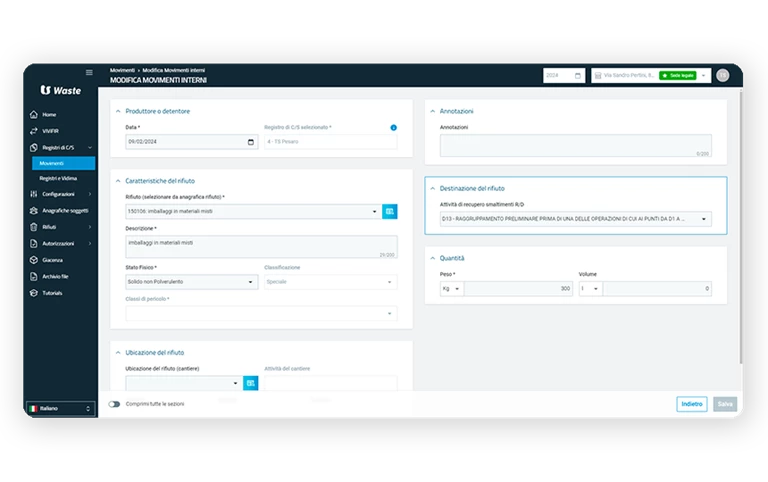Open the user avatar menu
The width and height of the screenshot is (768, 482).
click(x=722, y=75)
